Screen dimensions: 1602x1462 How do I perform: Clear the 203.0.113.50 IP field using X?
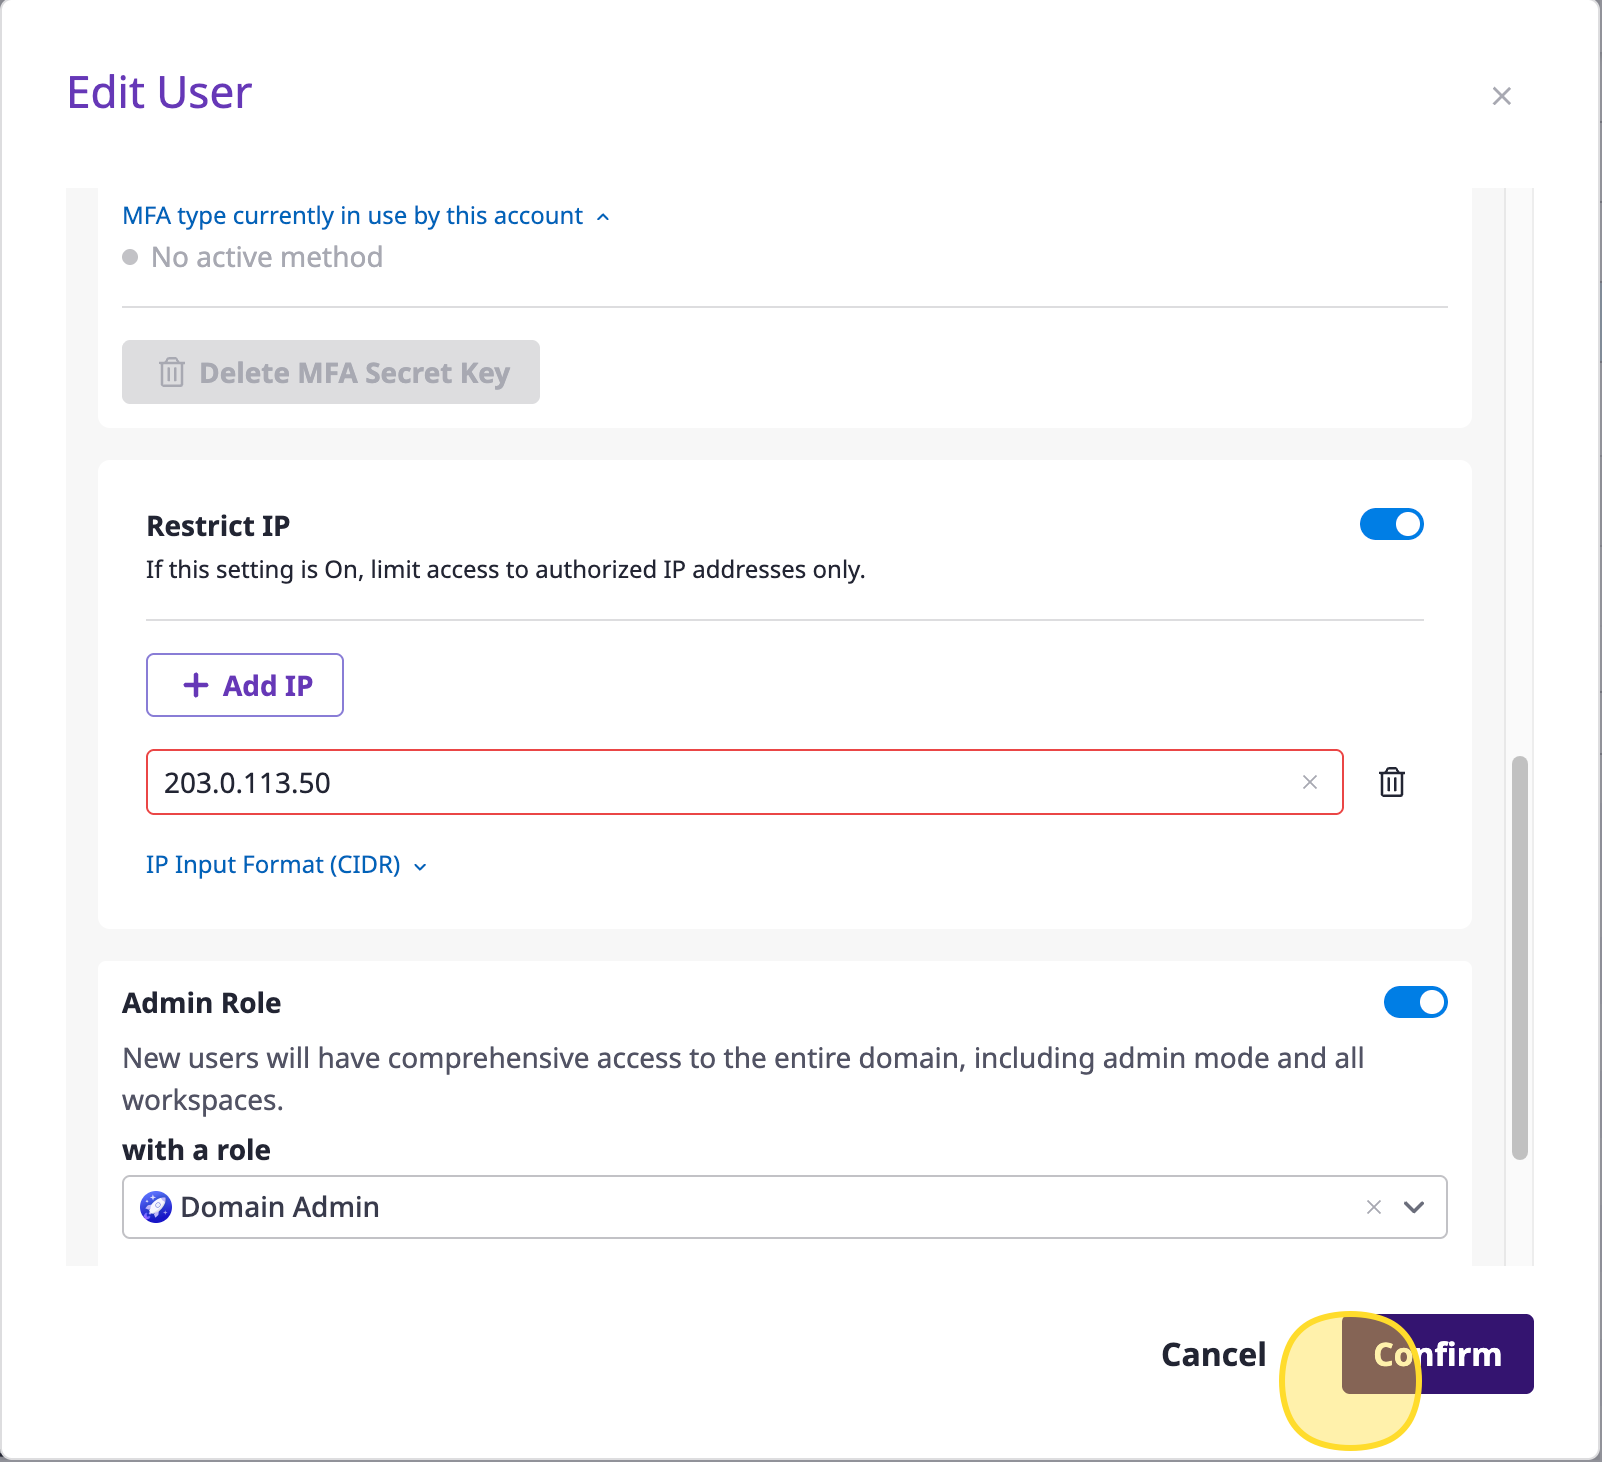pyautogui.click(x=1310, y=782)
